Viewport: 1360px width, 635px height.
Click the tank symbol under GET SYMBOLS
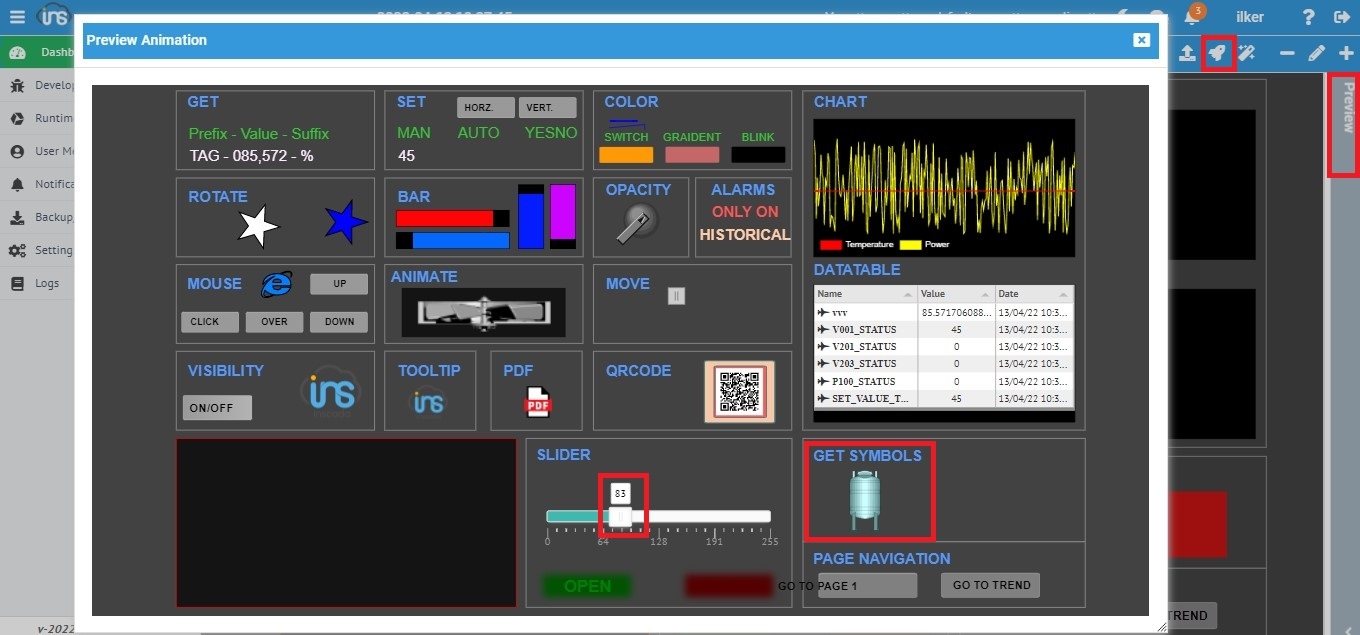tap(863, 499)
